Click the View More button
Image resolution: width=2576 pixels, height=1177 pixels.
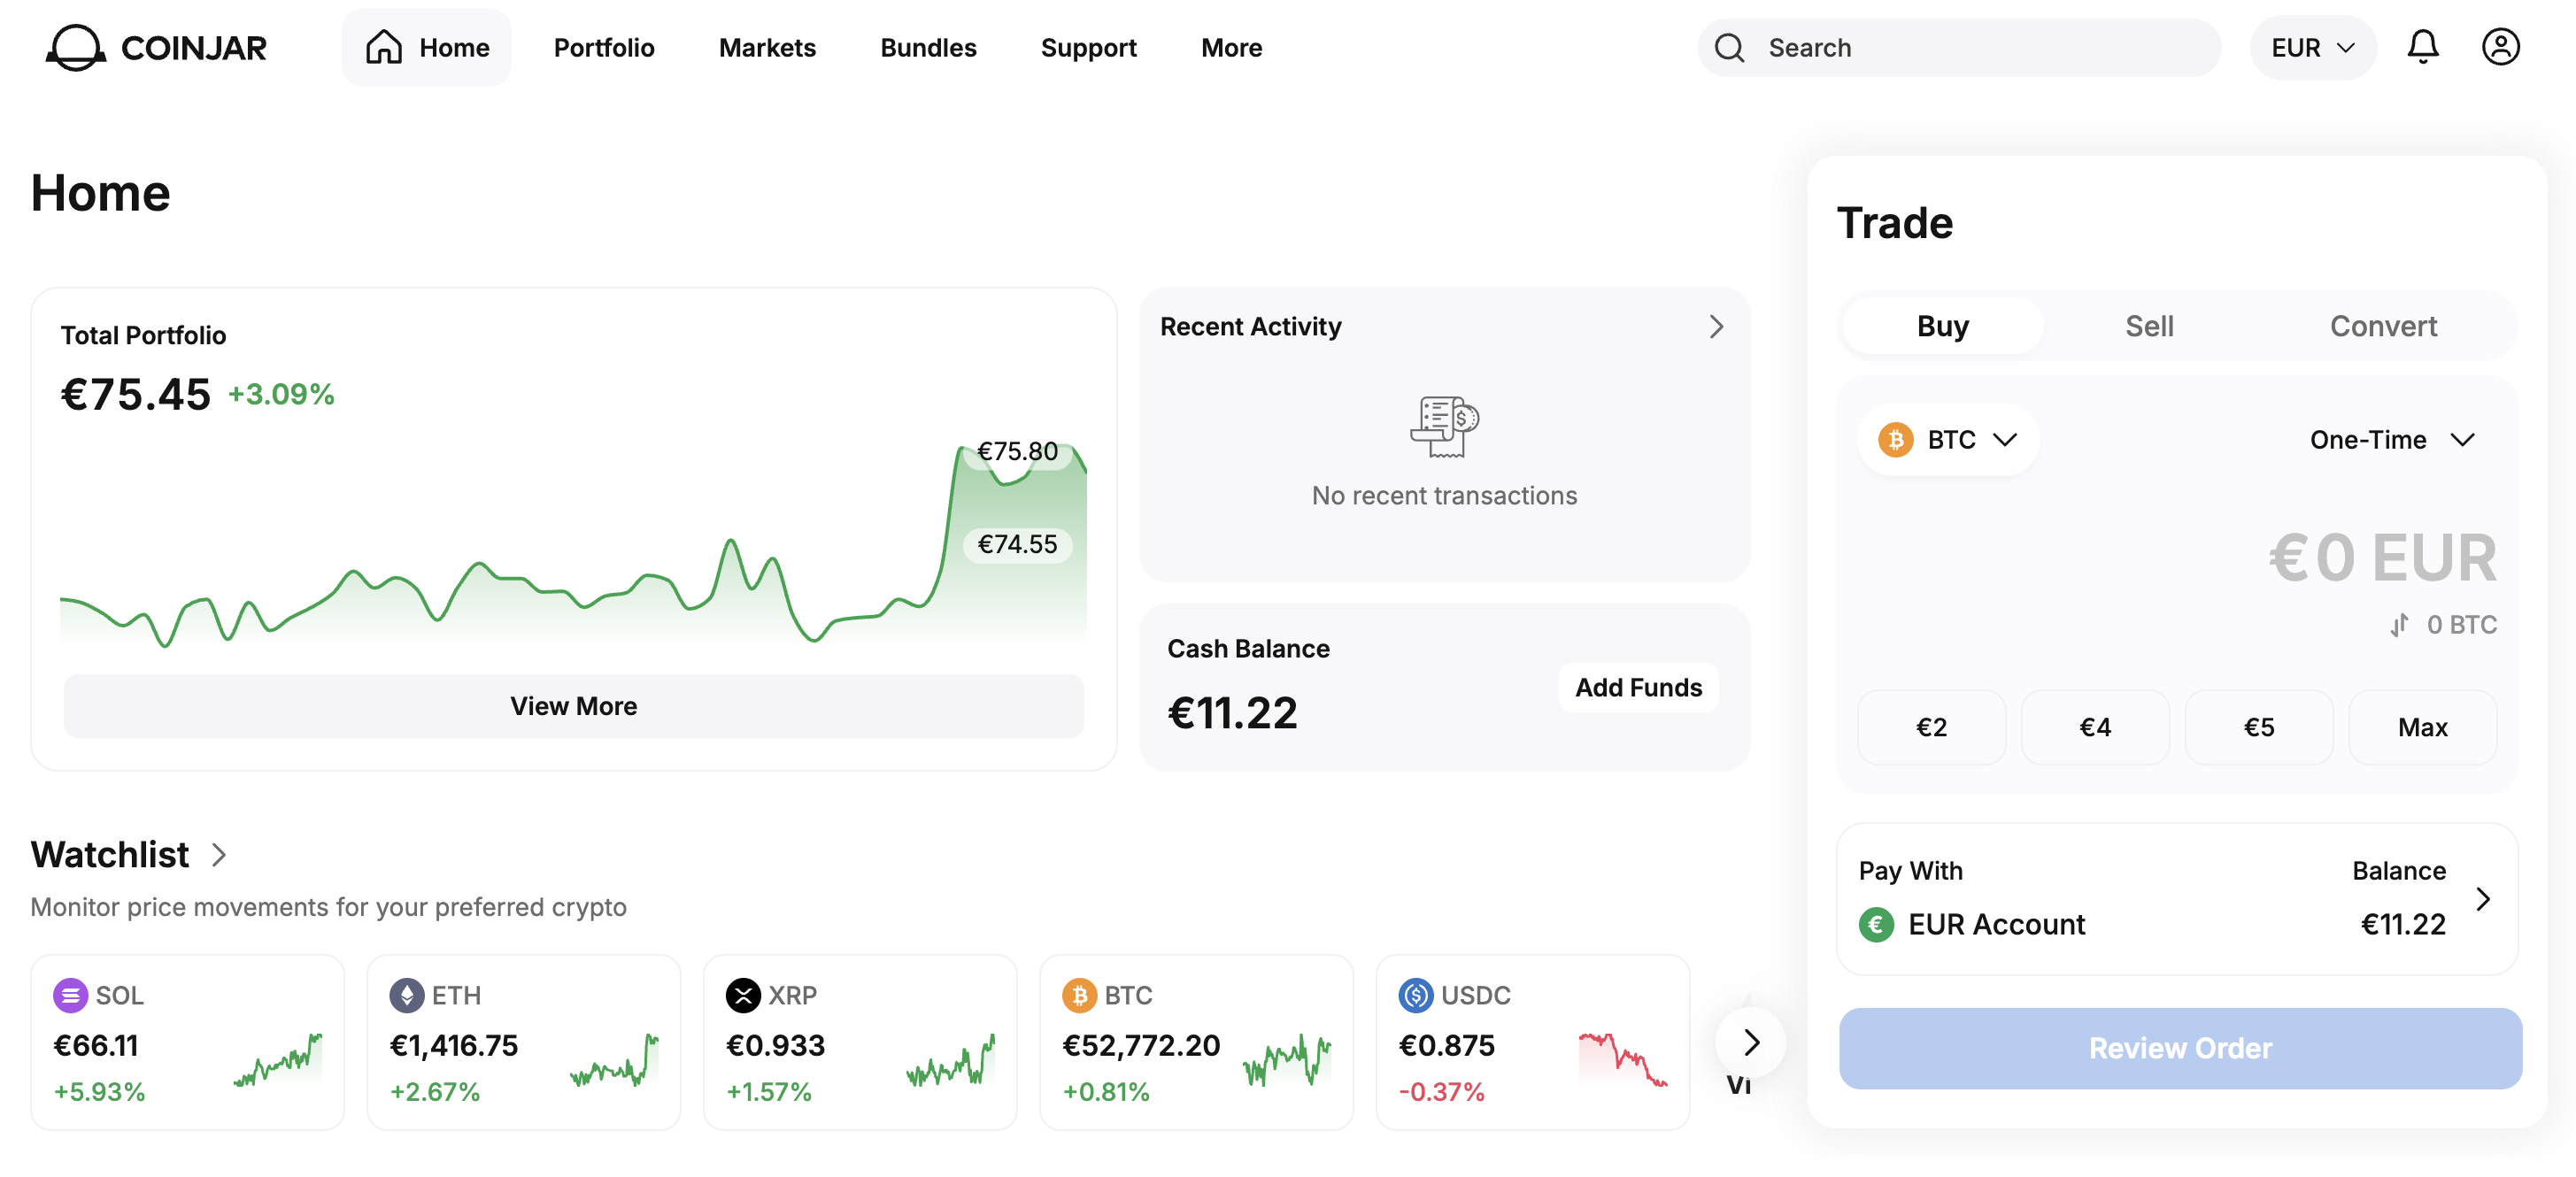point(573,706)
